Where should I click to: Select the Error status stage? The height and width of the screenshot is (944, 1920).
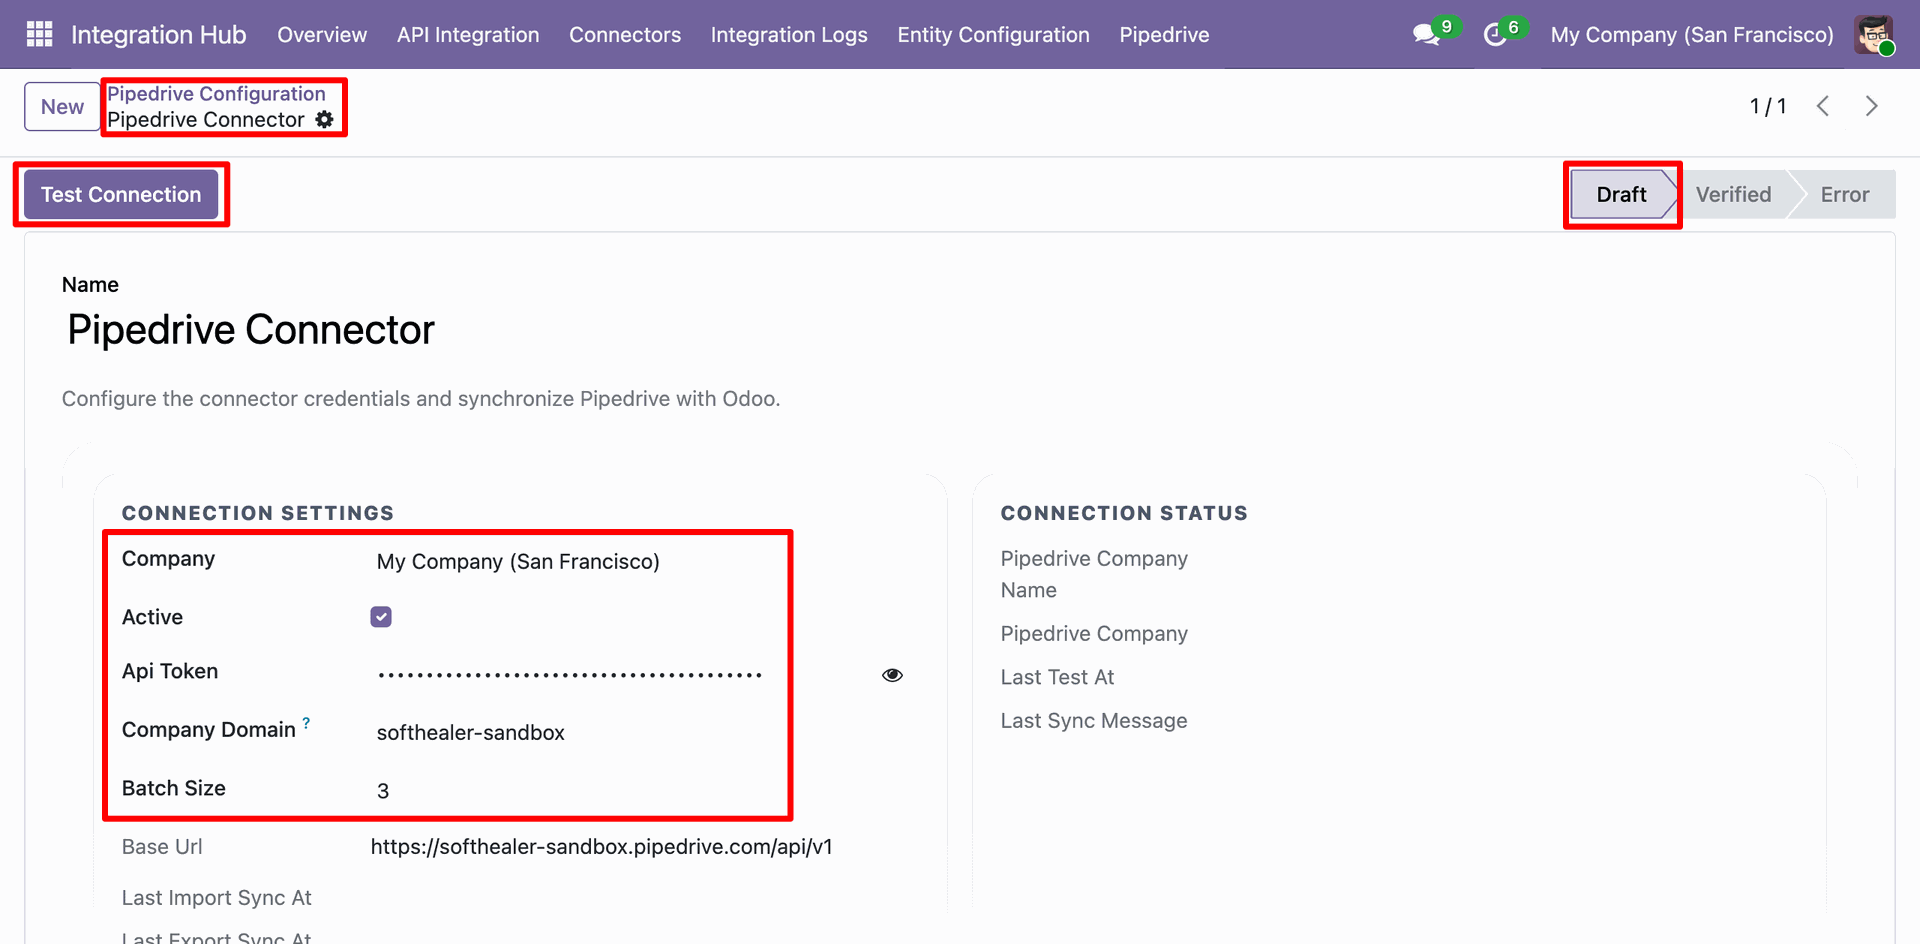click(x=1844, y=194)
